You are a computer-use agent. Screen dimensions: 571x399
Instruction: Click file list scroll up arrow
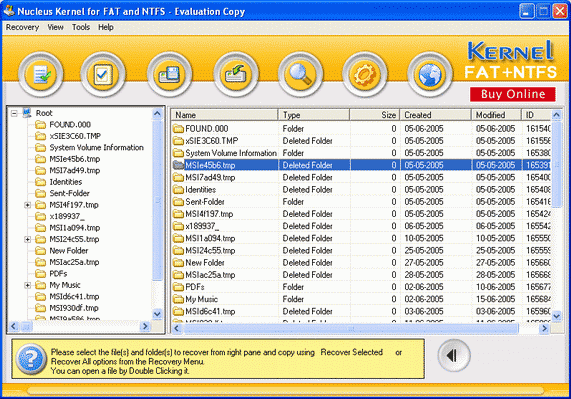[x=556, y=115]
